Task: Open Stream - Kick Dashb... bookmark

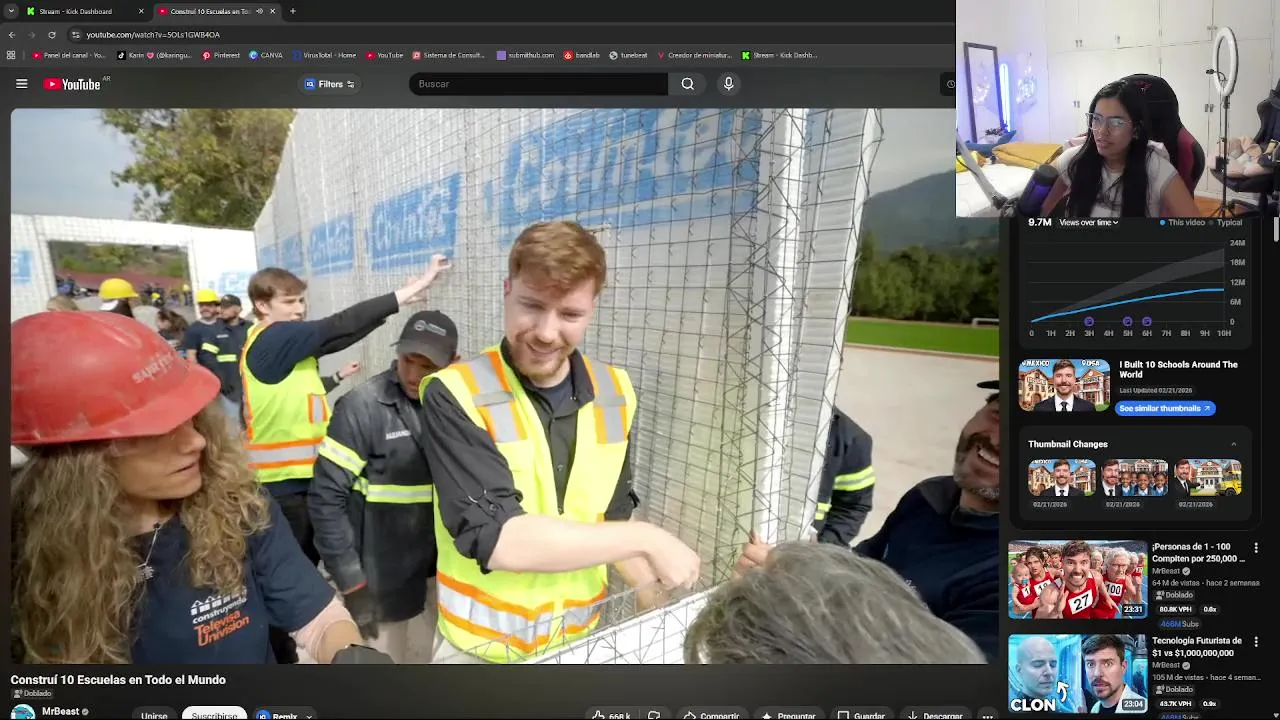Action: click(x=780, y=55)
